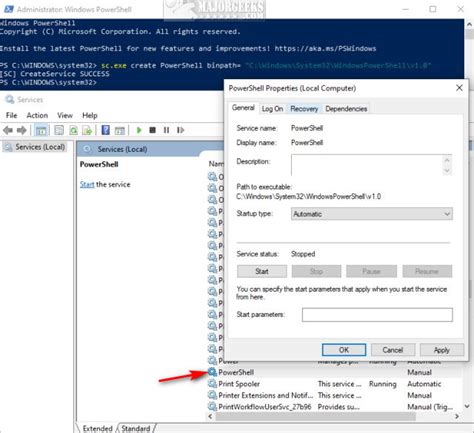Select Printer Extensions and Notif... row

point(334,395)
